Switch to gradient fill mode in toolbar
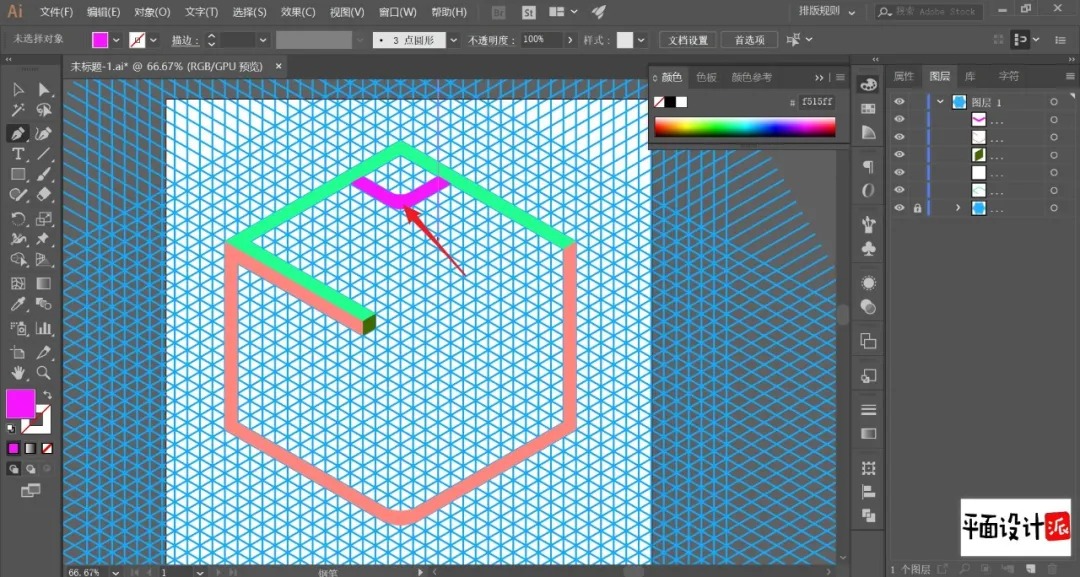1080x577 pixels. [x=30, y=448]
